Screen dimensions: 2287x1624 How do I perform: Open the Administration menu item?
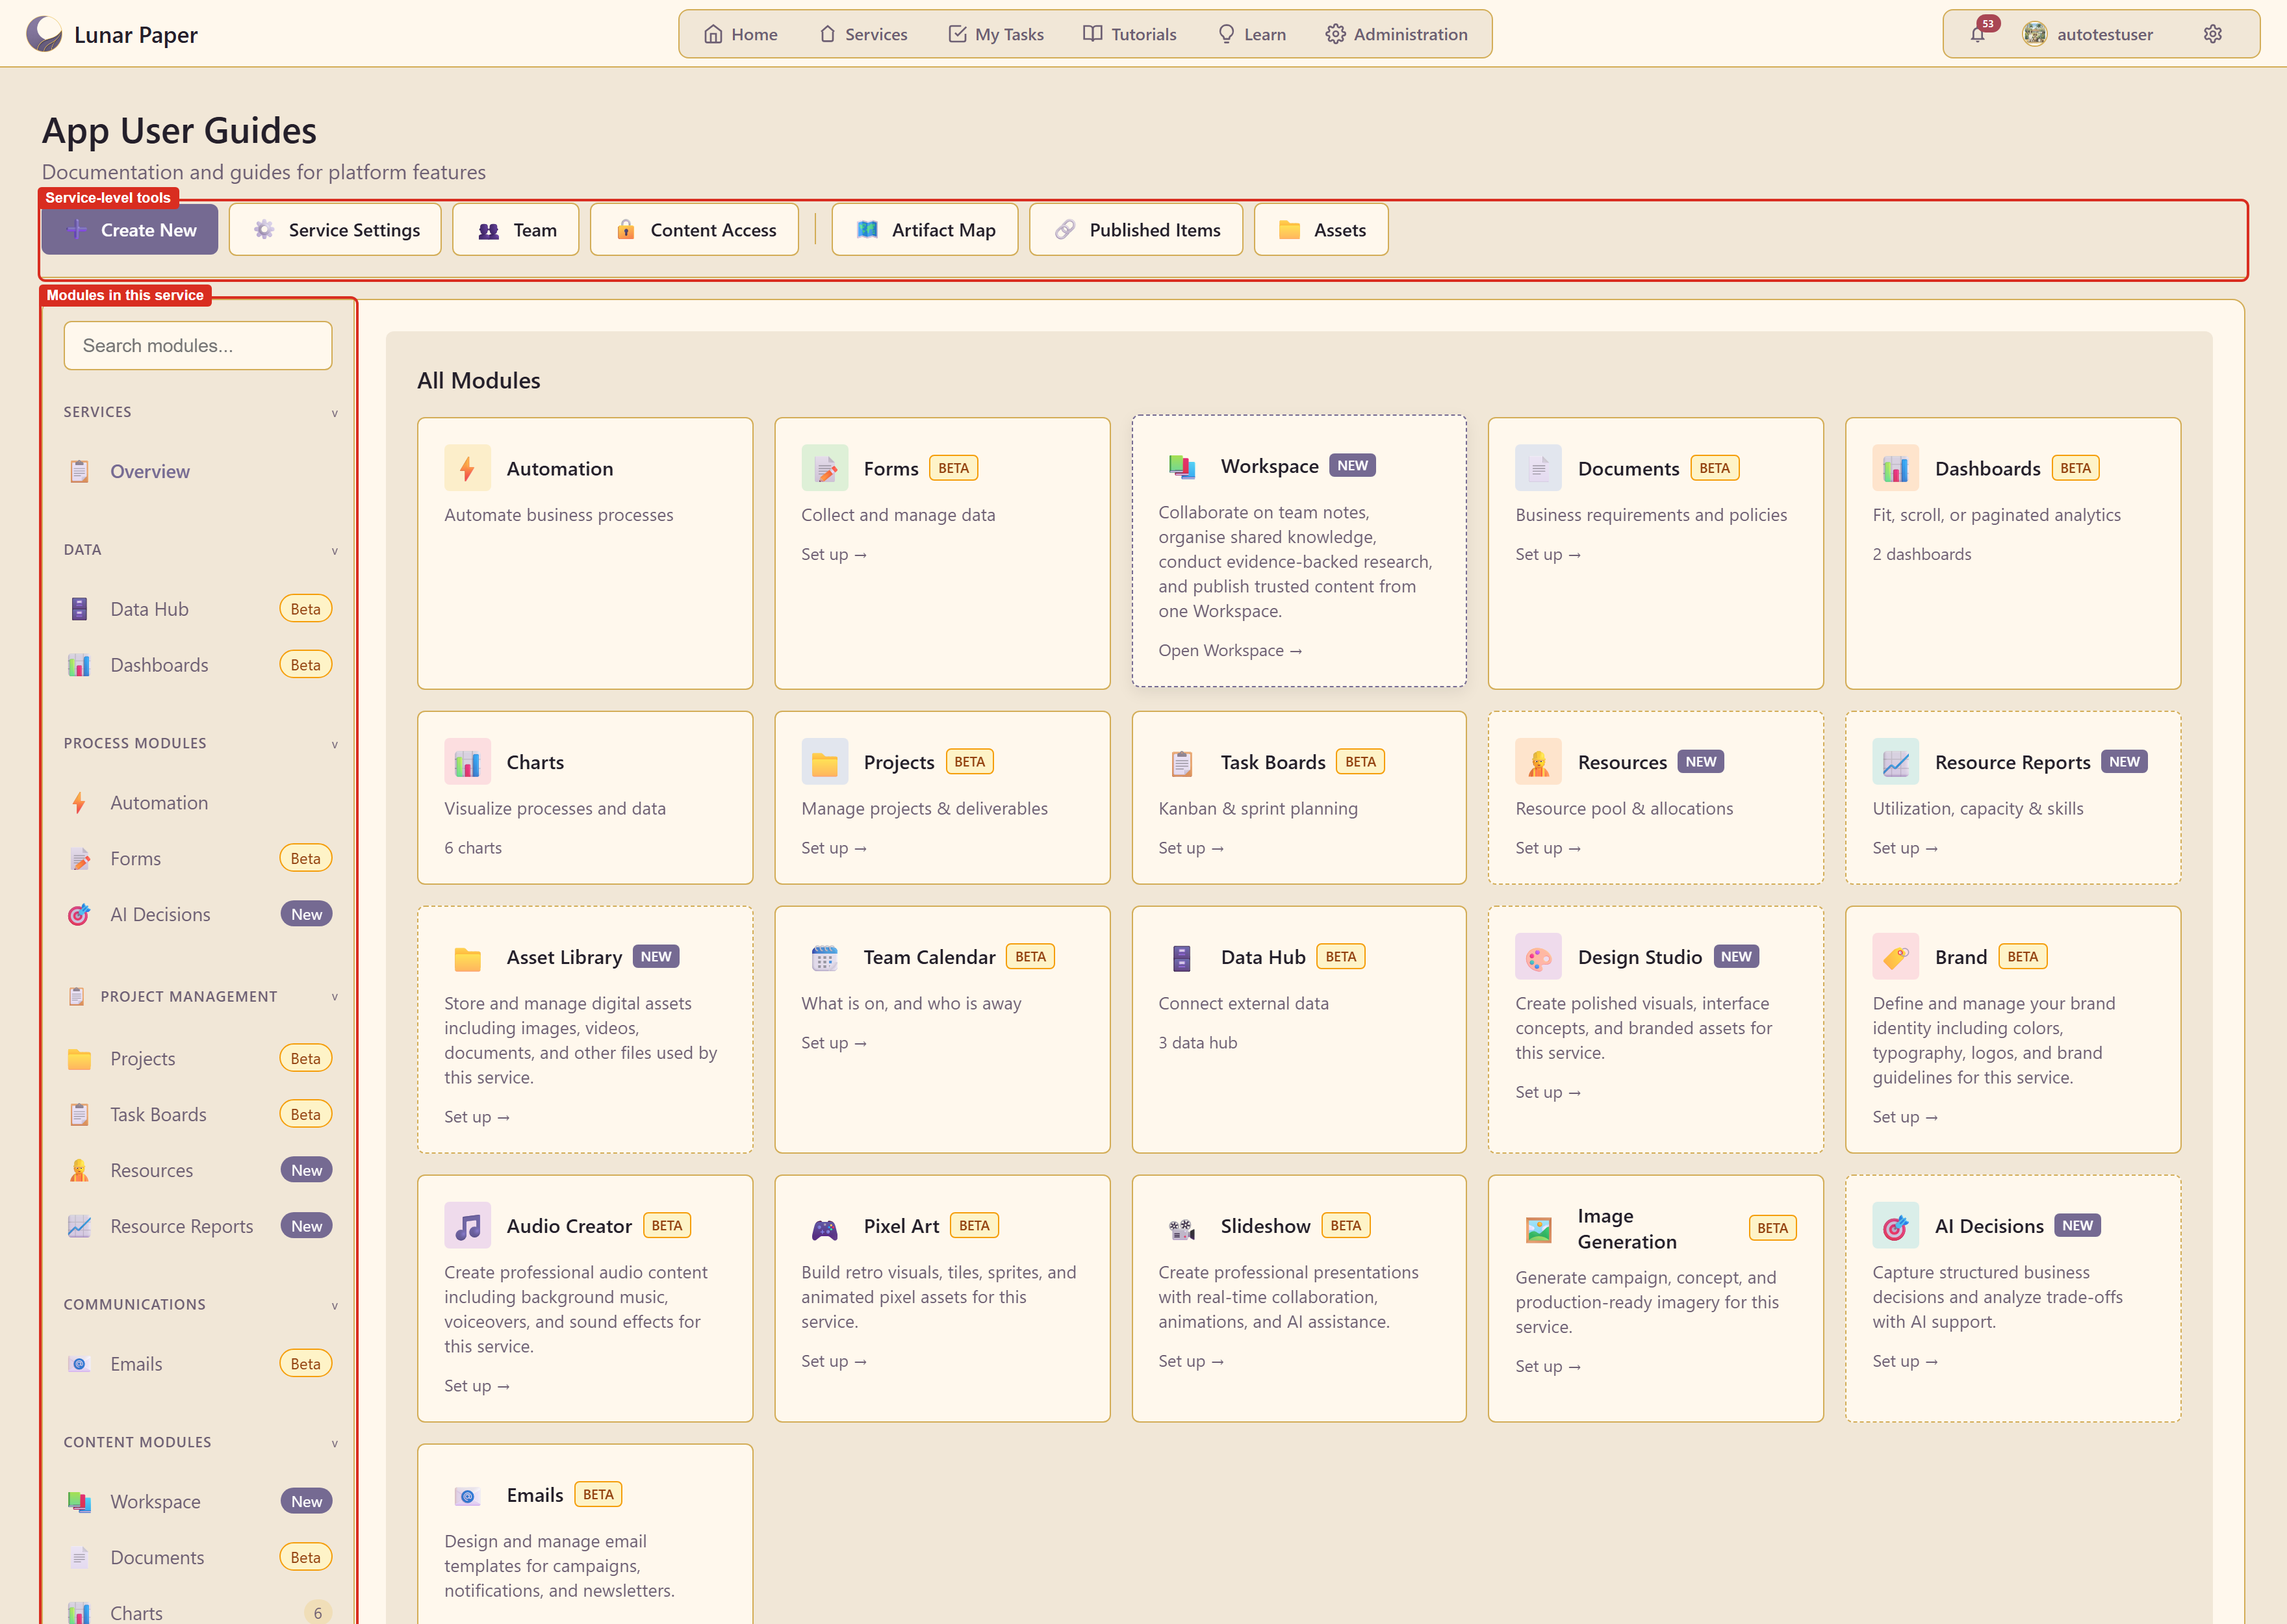click(1396, 34)
